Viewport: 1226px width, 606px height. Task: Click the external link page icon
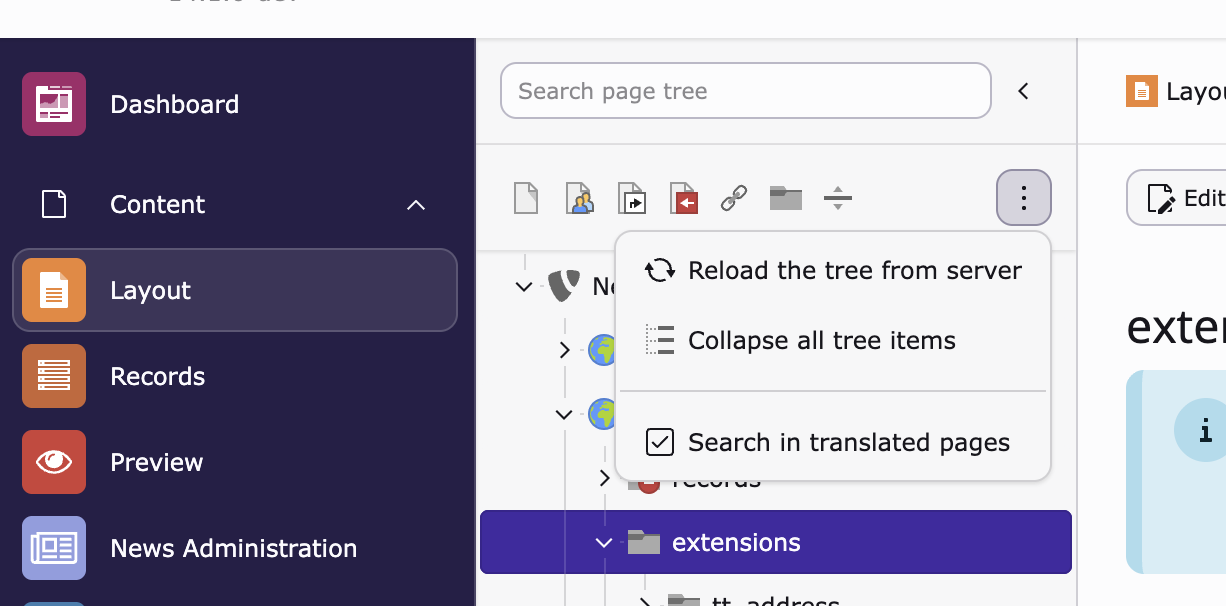pos(734,198)
